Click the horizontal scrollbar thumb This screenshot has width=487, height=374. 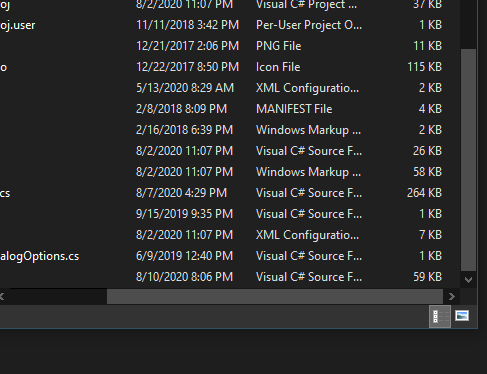tap(275, 296)
